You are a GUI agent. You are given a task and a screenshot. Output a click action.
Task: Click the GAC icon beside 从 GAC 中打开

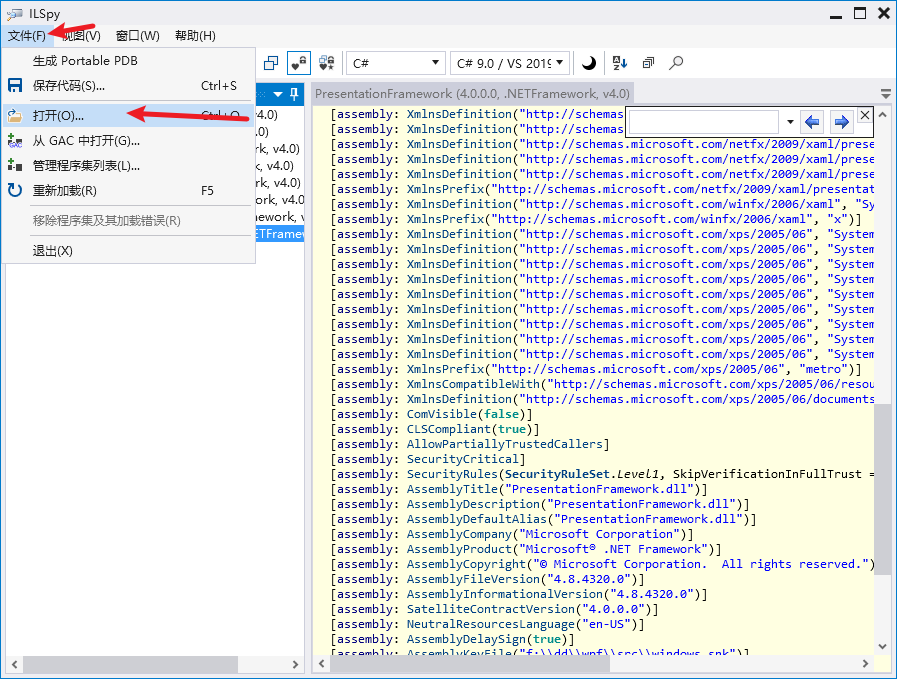pos(15,141)
